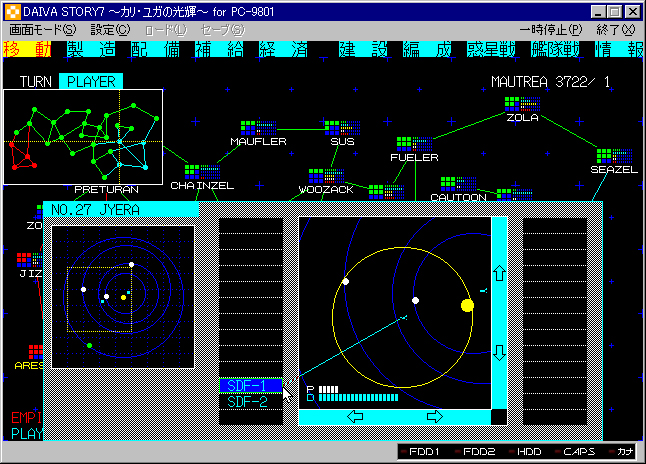Select fleet SDF-1 from the list
This screenshot has width=646, height=464.
(246, 386)
